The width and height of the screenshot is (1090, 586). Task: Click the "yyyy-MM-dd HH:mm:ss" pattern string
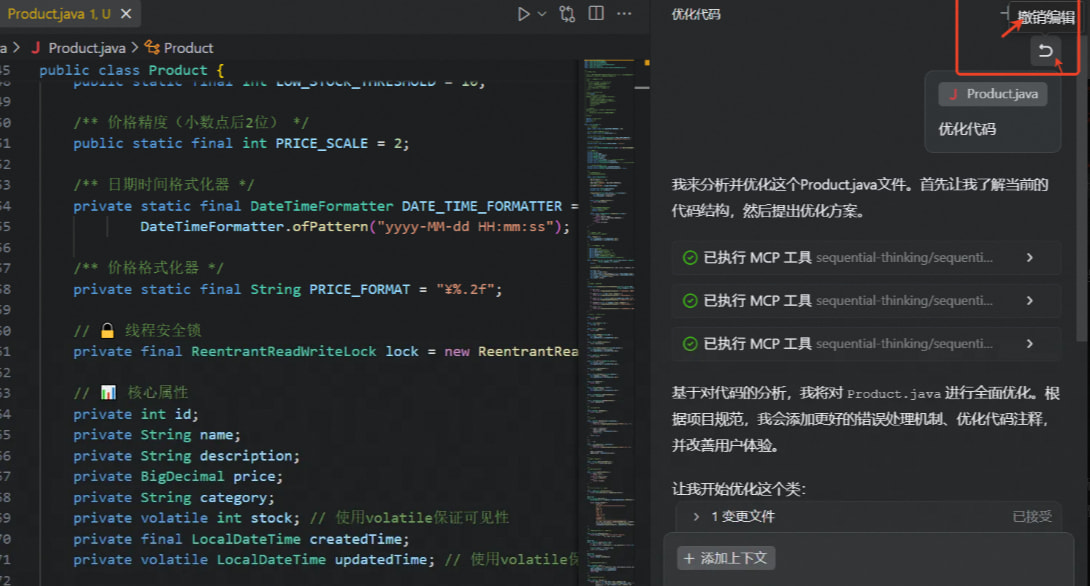point(464,227)
